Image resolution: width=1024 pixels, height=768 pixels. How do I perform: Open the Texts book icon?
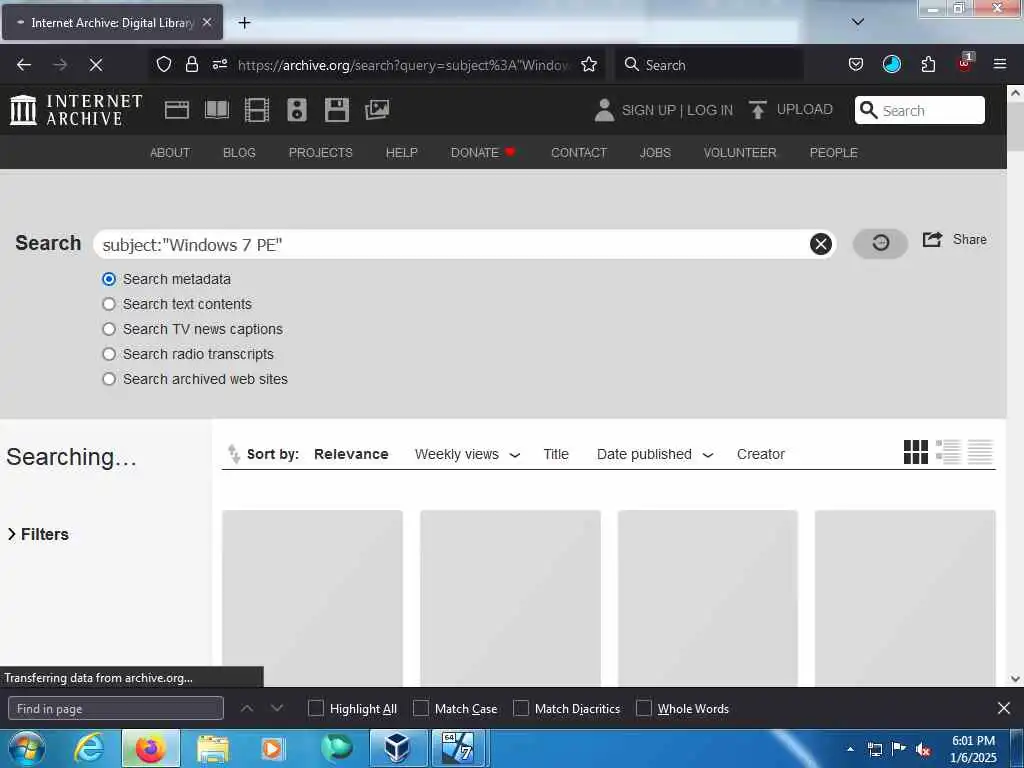pyautogui.click(x=217, y=110)
